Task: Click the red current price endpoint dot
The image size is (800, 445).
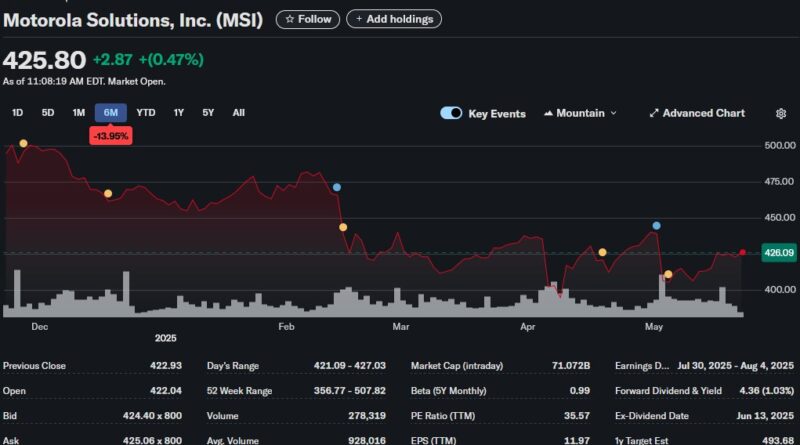Action: tap(742, 252)
